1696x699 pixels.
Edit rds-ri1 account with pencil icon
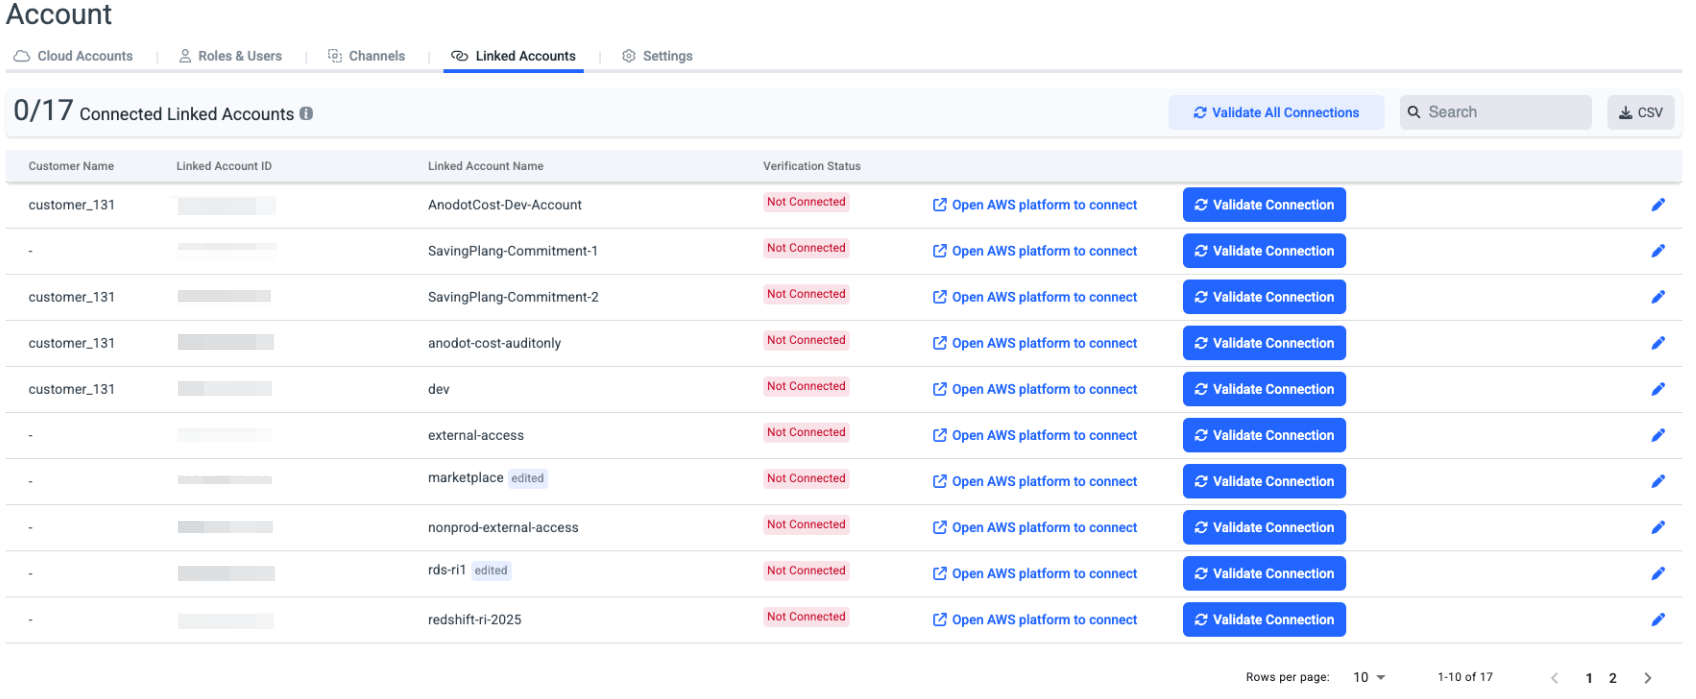pyautogui.click(x=1657, y=573)
